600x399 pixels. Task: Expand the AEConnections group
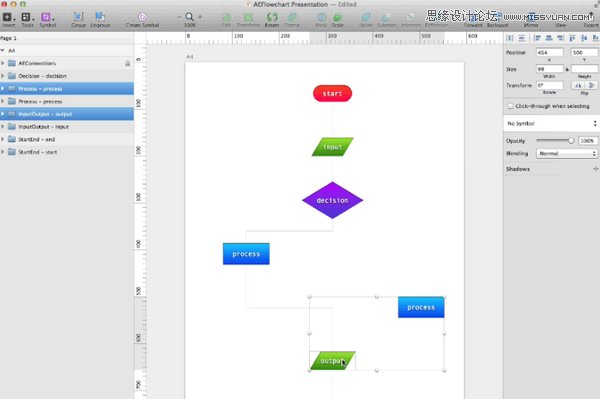(x=3, y=63)
